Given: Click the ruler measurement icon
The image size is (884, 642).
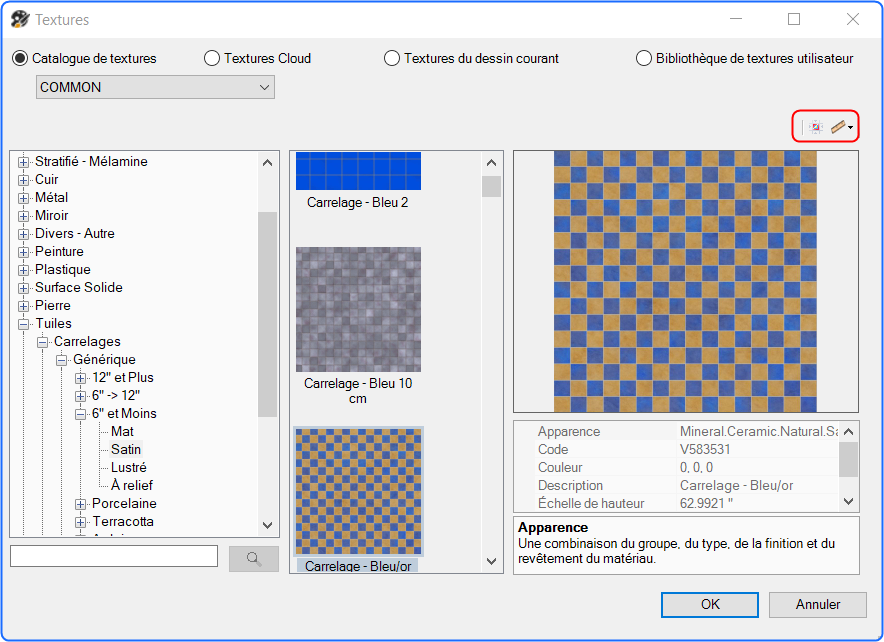Looking at the screenshot, I should pos(838,127).
